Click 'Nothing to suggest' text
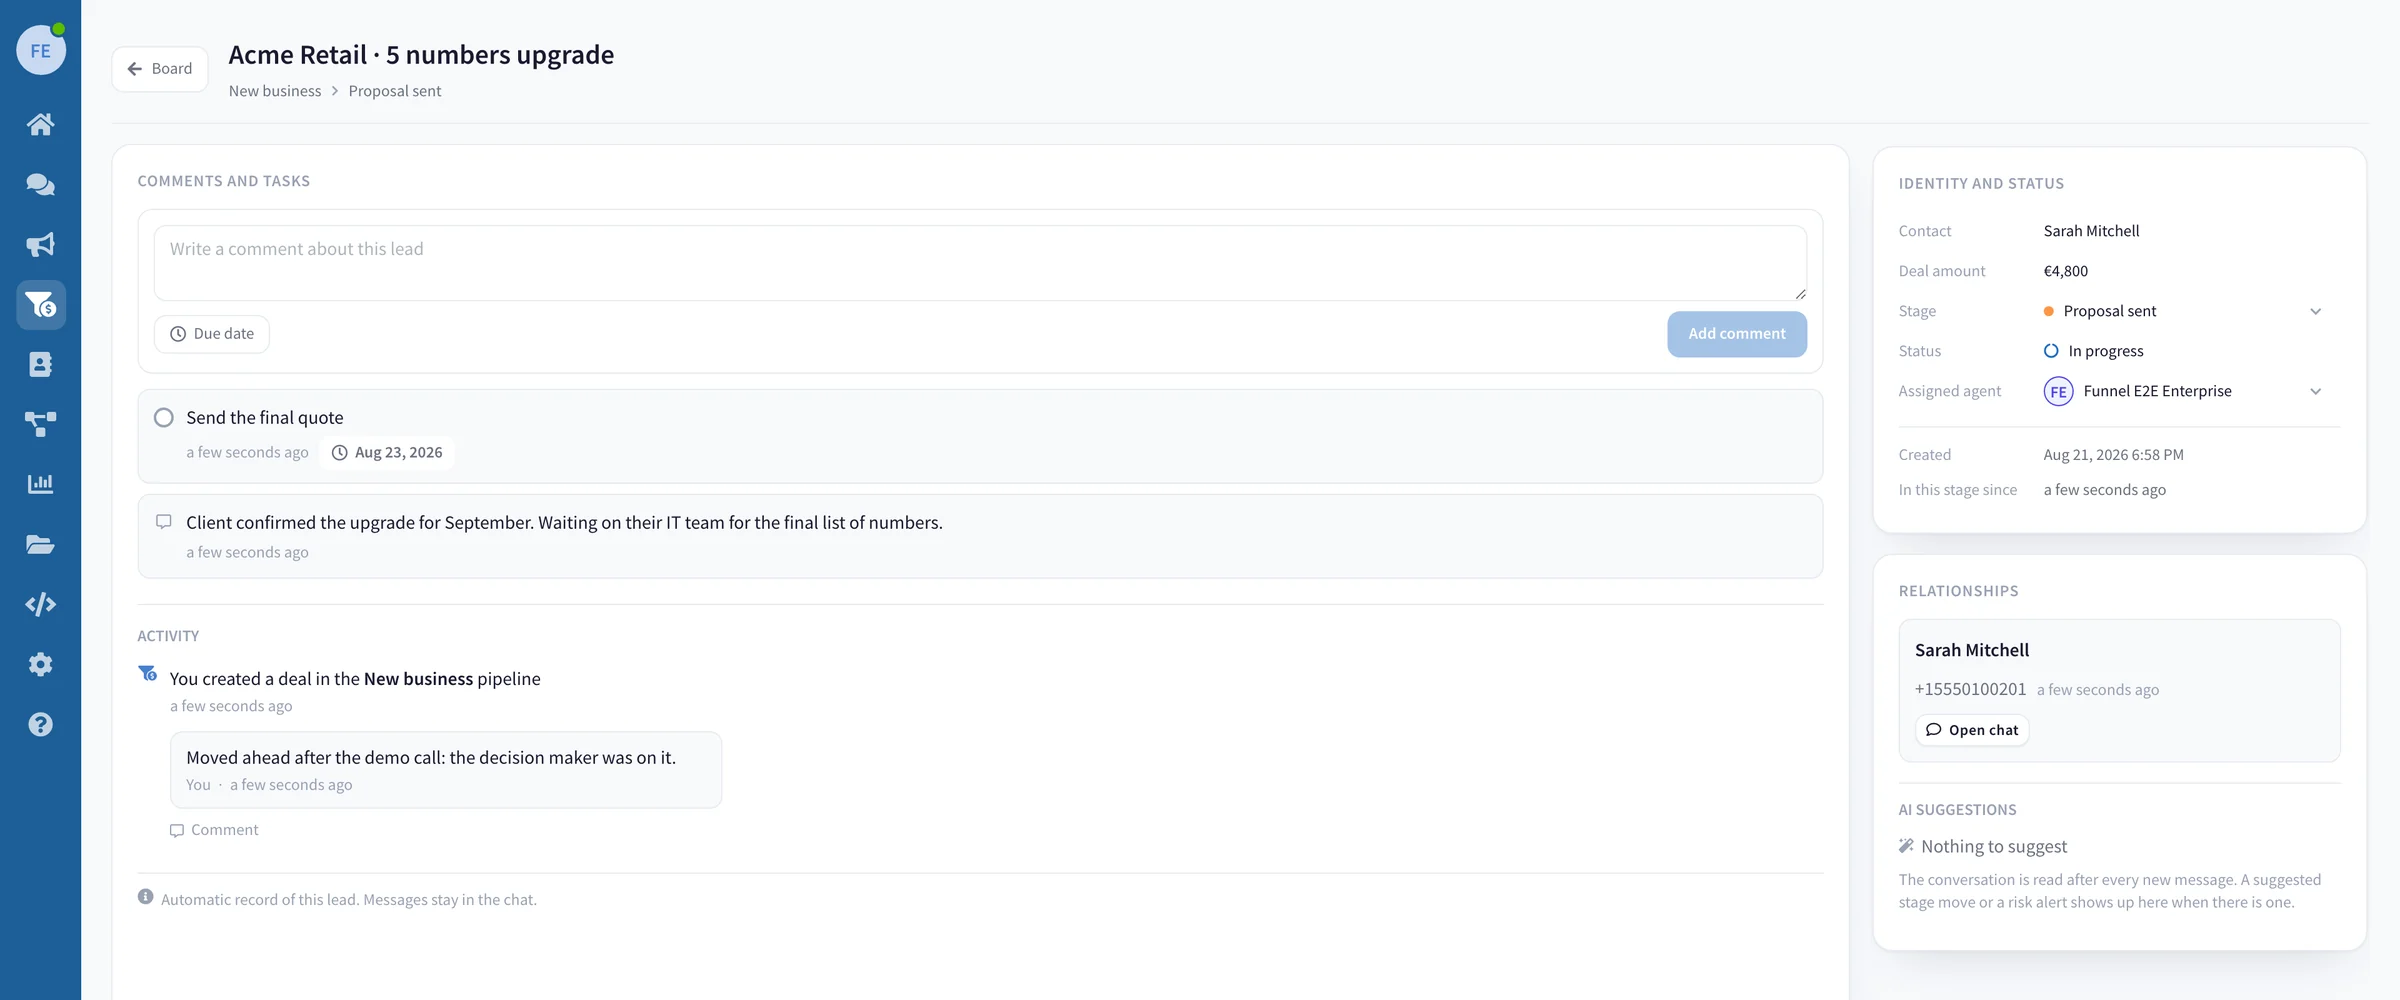The width and height of the screenshot is (2400, 1000). tap(1994, 846)
